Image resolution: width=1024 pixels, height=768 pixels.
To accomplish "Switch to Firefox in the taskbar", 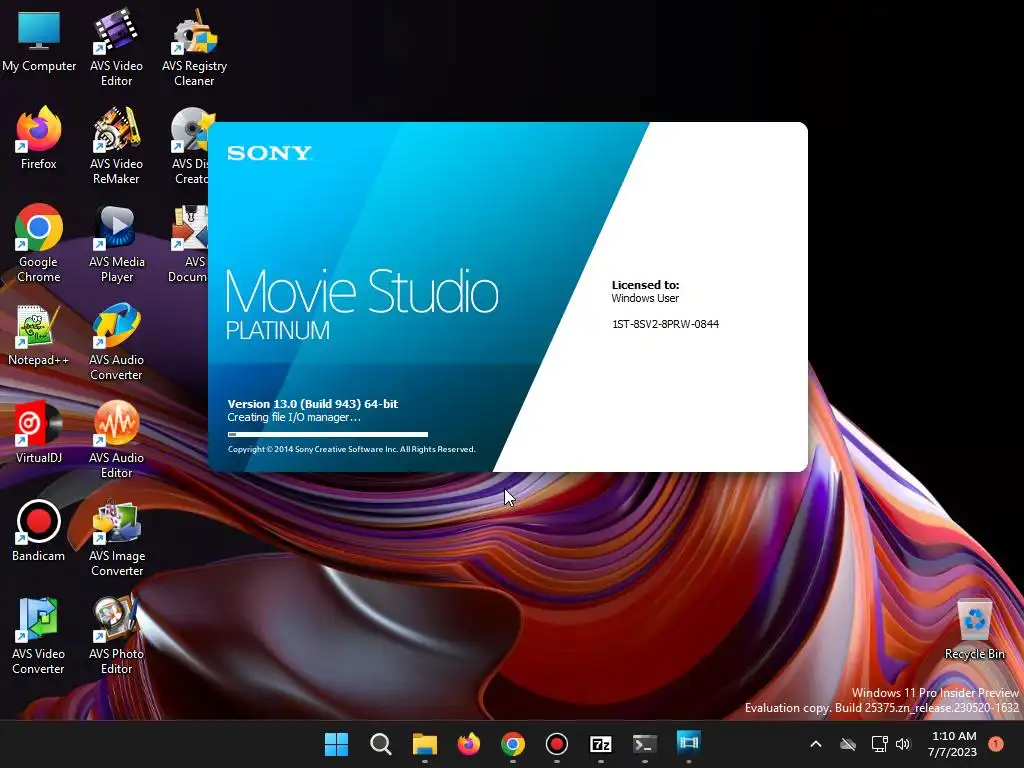I will click(468, 744).
